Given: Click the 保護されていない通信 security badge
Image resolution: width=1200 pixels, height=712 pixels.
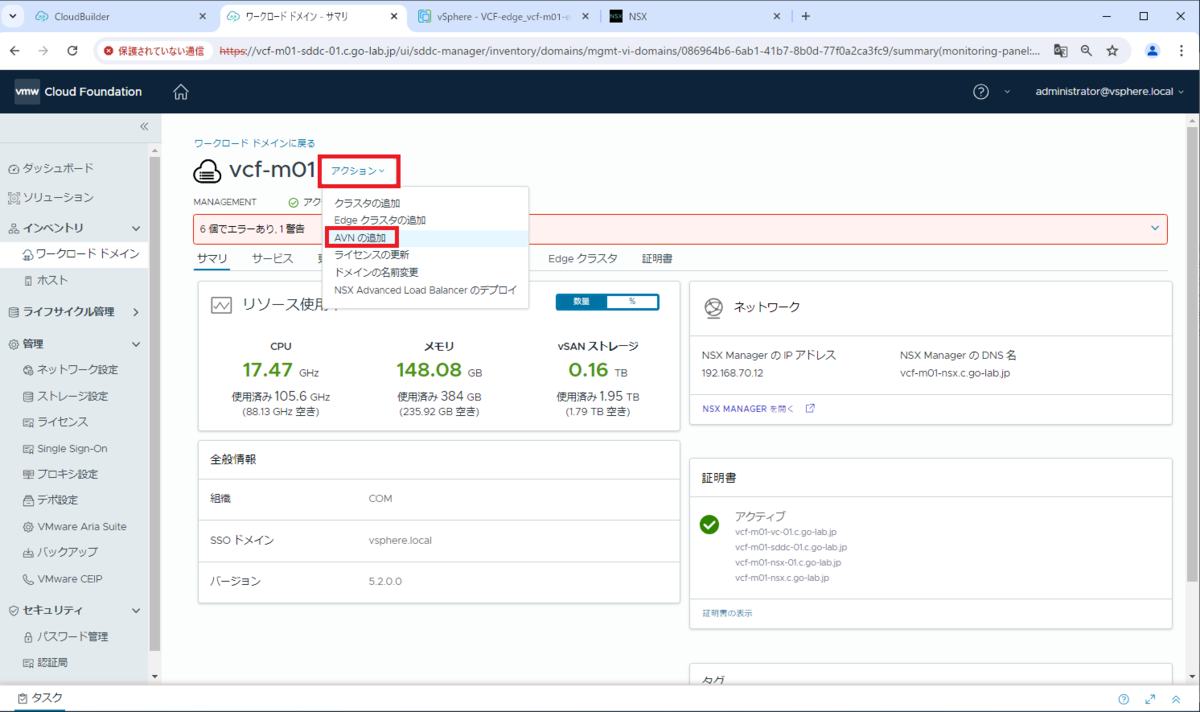Looking at the screenshot, I should tap(154, 50).
